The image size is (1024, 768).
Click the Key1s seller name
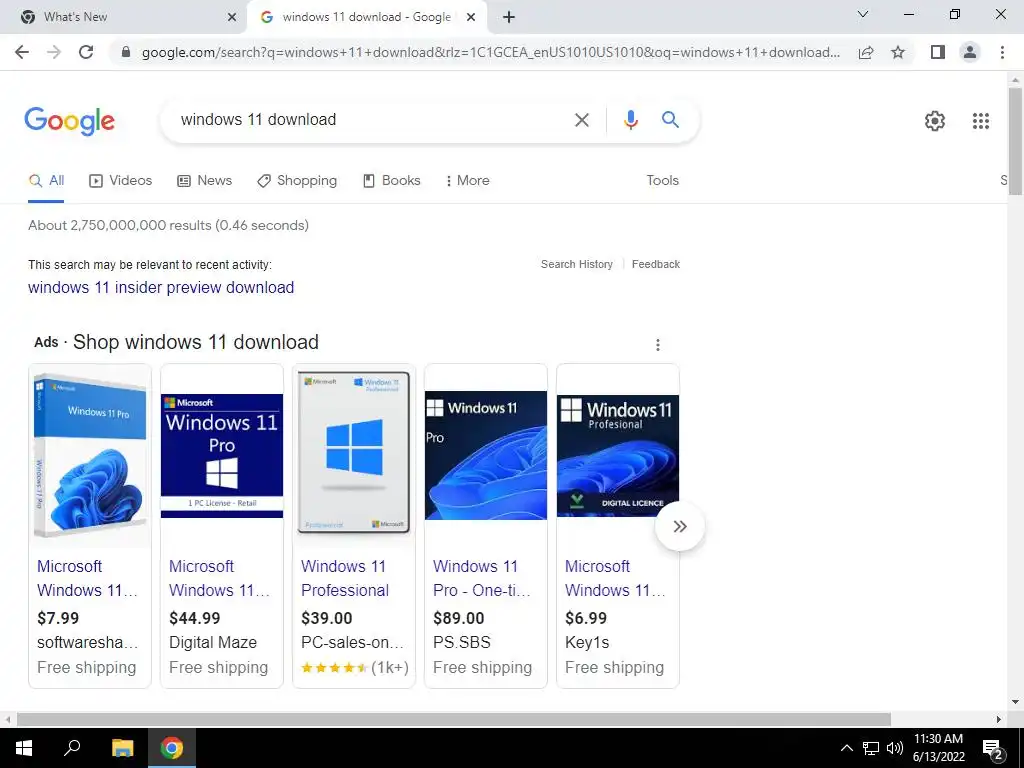point(587,643)
